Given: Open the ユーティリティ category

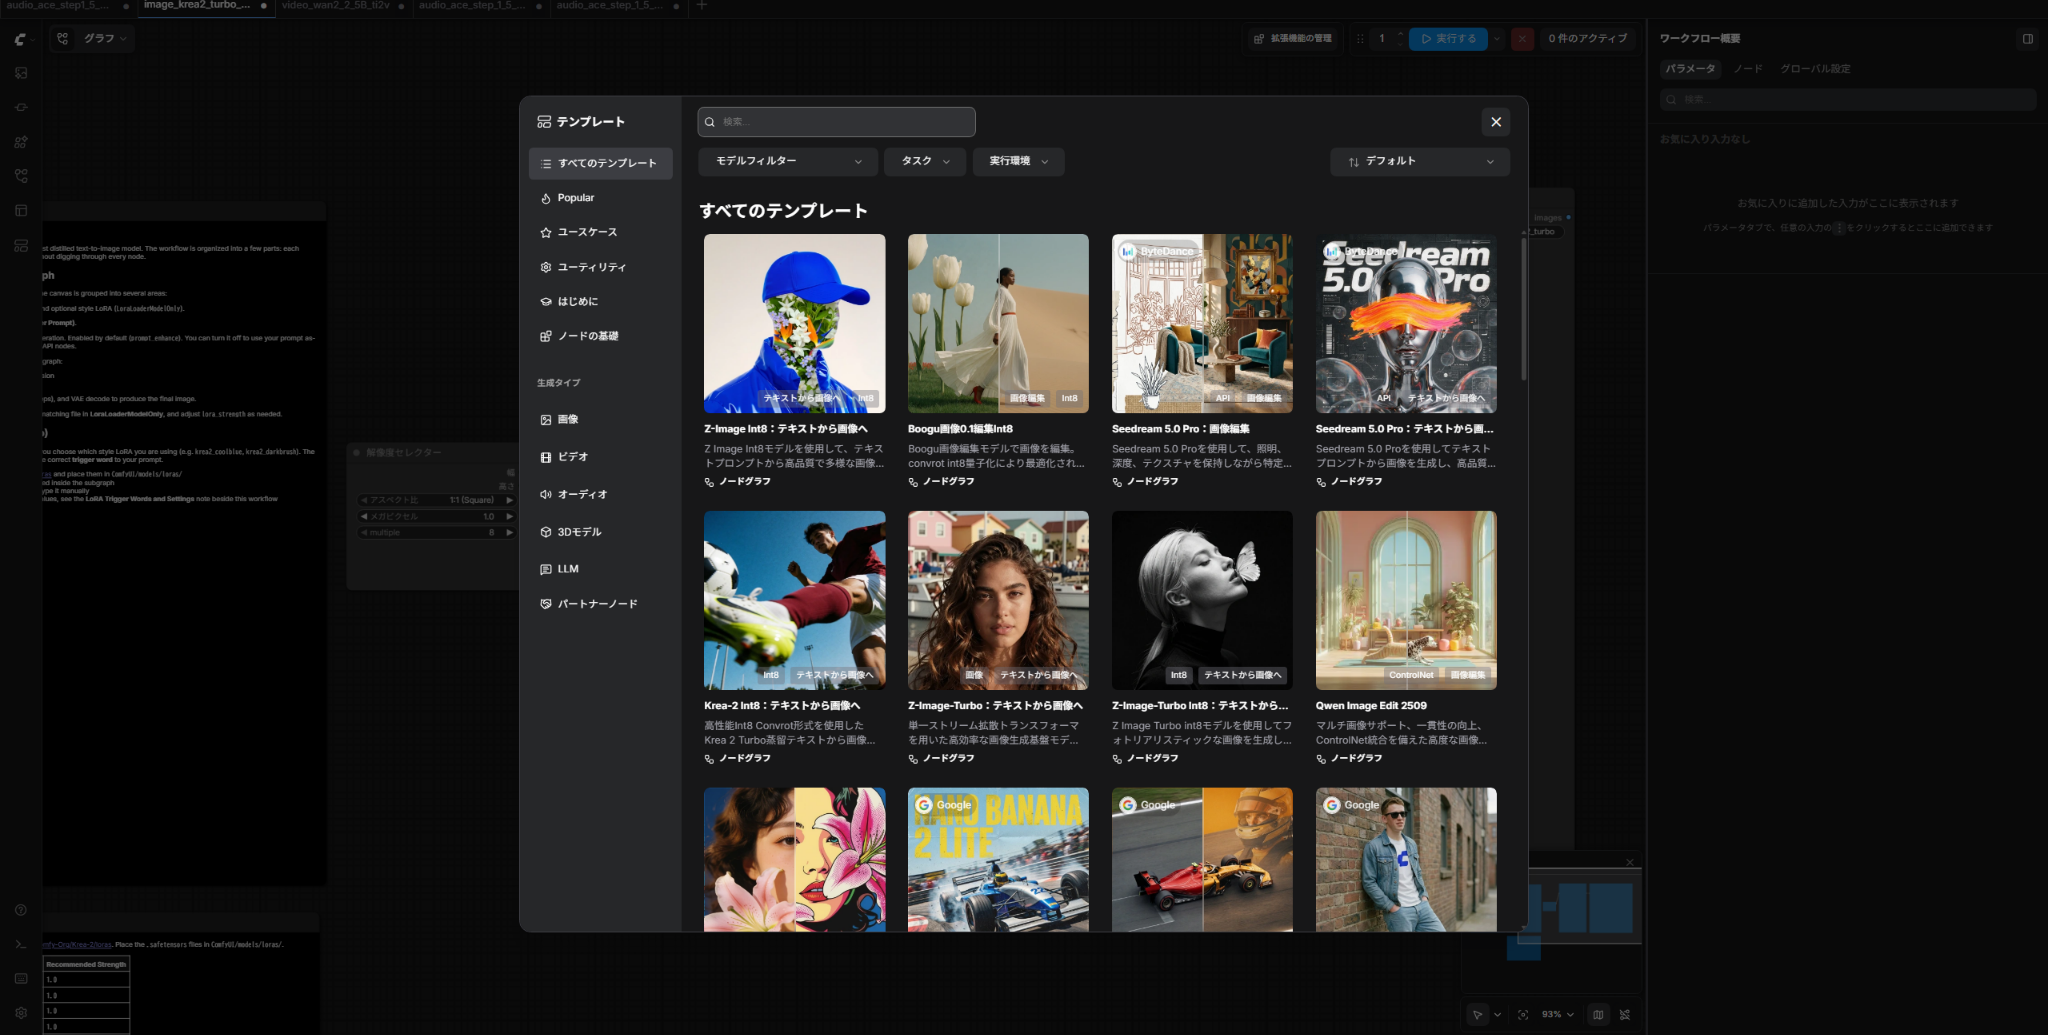Looking at the screenshot, I should tap(600, 267).
